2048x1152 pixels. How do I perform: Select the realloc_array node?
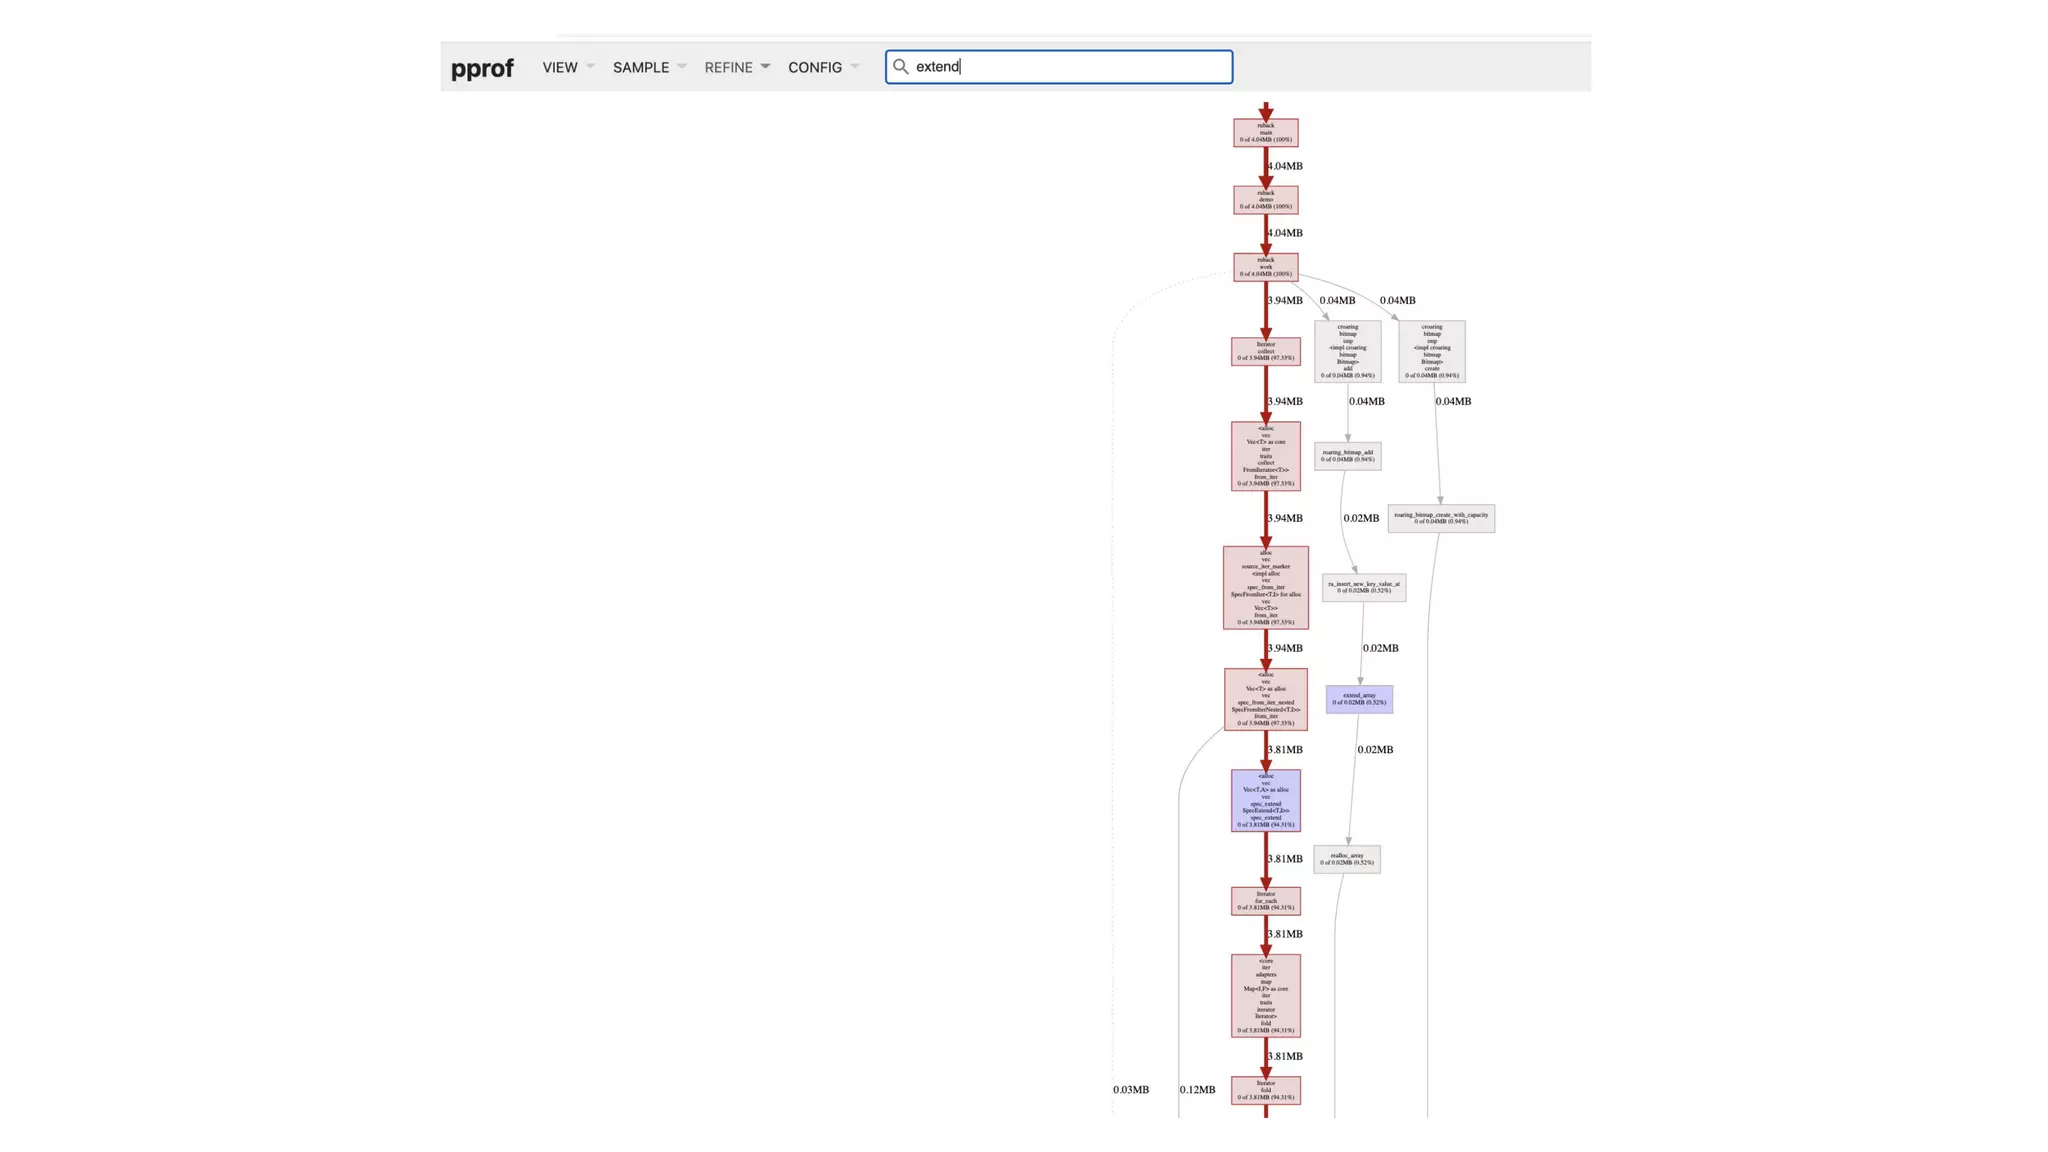coord(1346,859)
